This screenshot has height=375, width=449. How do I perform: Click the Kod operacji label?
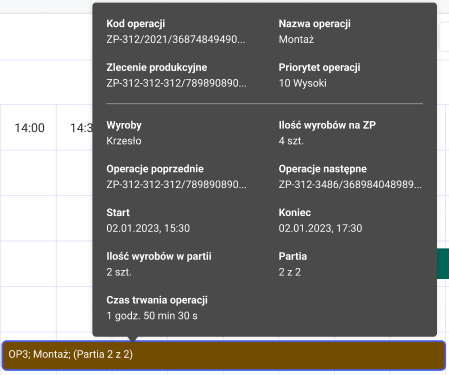click(136, 24)
